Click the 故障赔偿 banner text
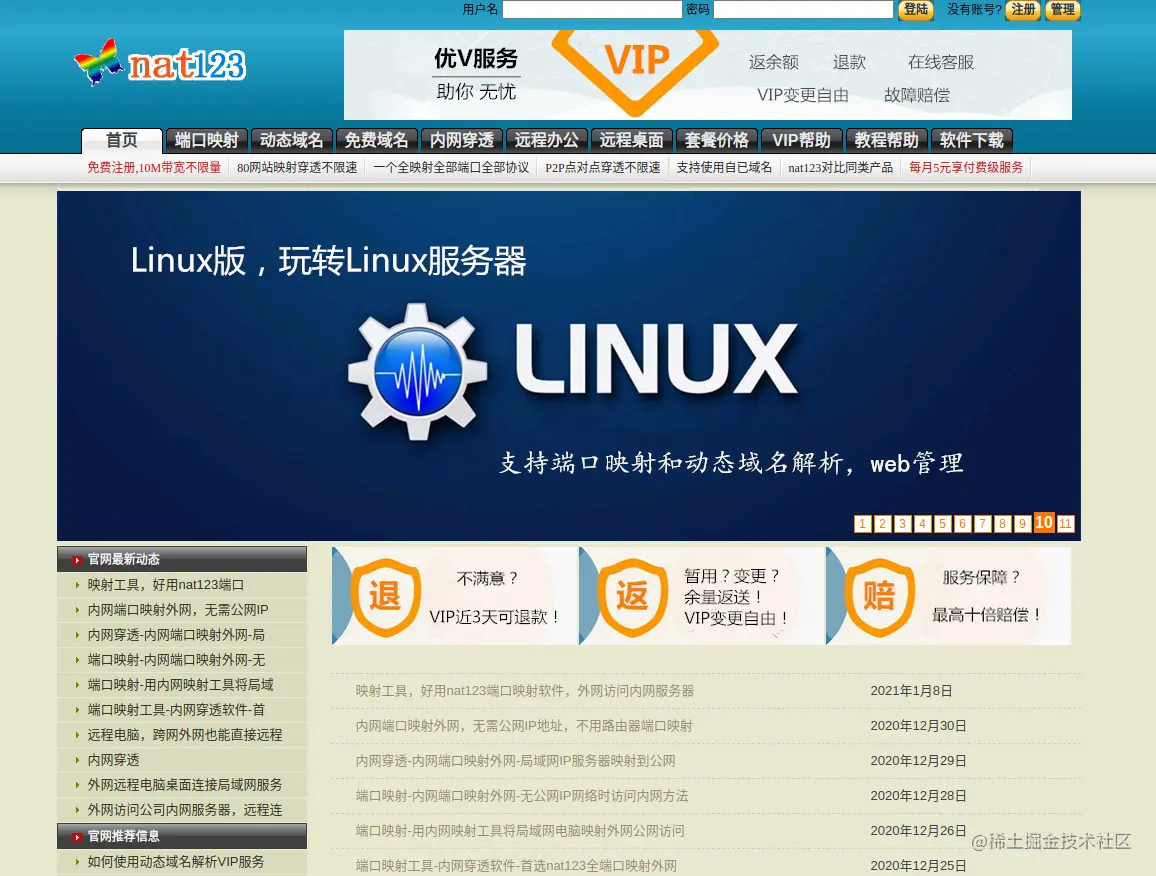Image resolution: width=1156 pixels, height=876 pixels. pos(916,95)
